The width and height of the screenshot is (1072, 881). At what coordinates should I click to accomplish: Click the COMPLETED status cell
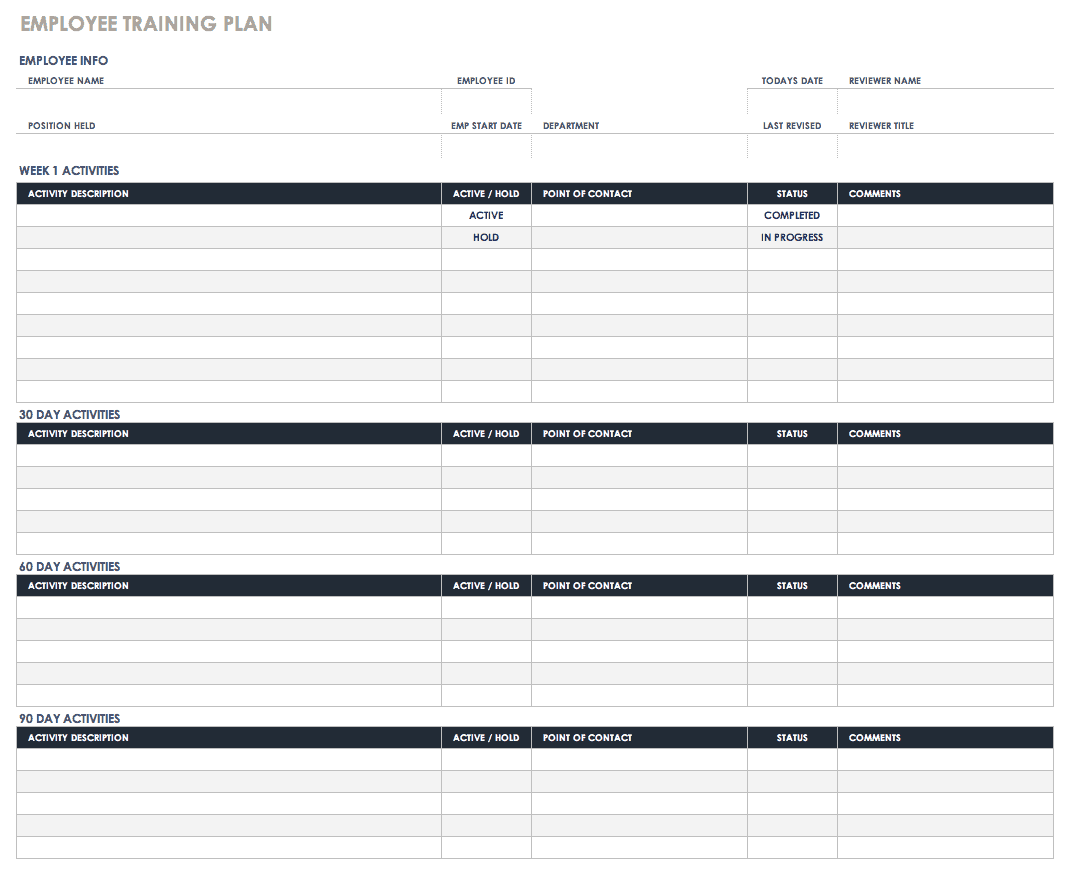click(x=792, y=215)
